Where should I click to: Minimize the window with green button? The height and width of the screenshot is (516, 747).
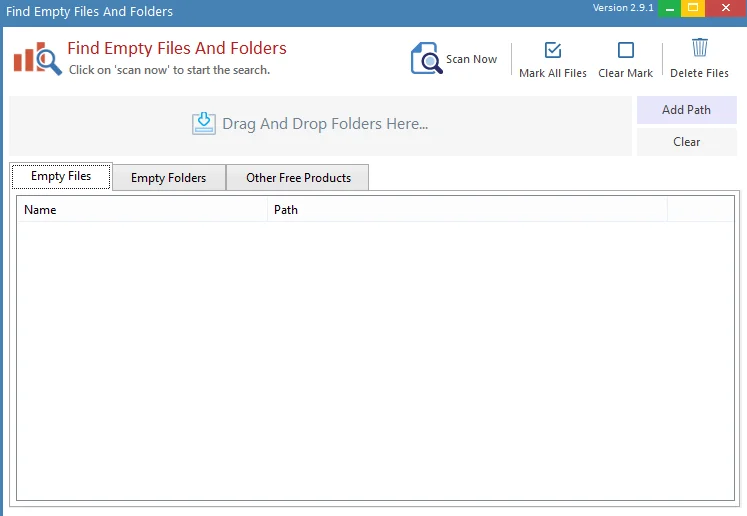click(x=669, y=8)
